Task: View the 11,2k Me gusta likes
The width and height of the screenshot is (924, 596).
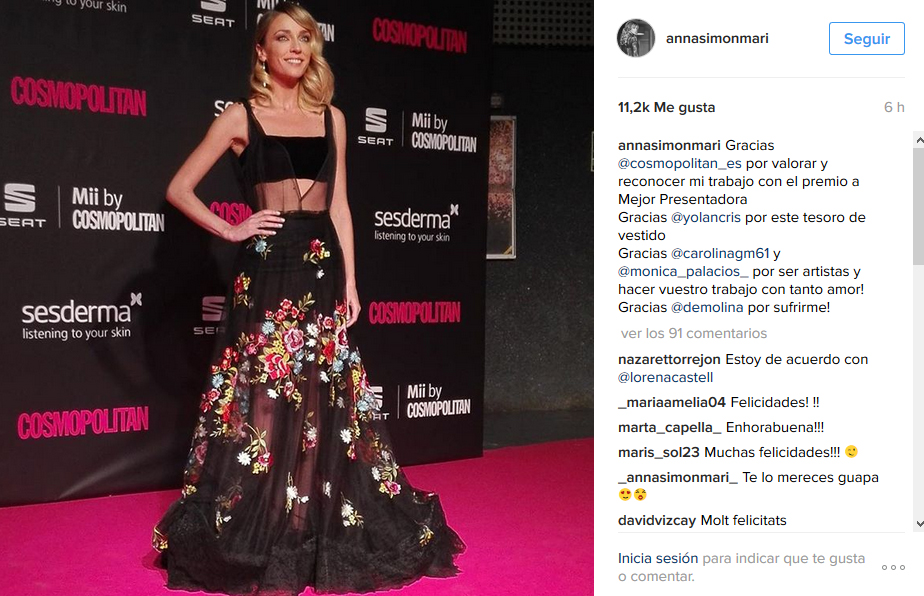Action: click(666, 107)
